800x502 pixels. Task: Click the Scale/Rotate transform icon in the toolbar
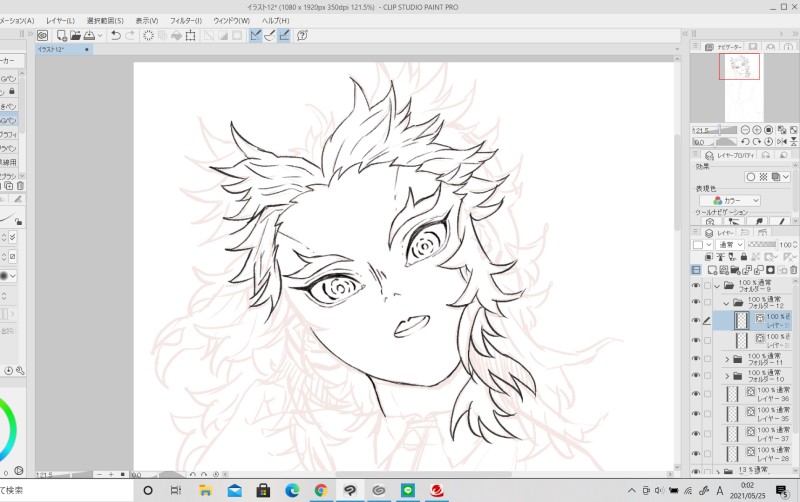click(189, 35)
